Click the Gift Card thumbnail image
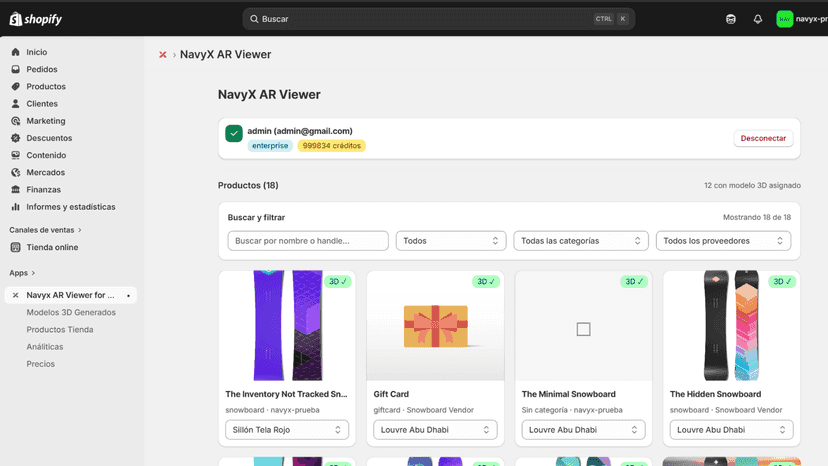Image resolution: width=828 pixels, height=466 pixels. [435, 325]
